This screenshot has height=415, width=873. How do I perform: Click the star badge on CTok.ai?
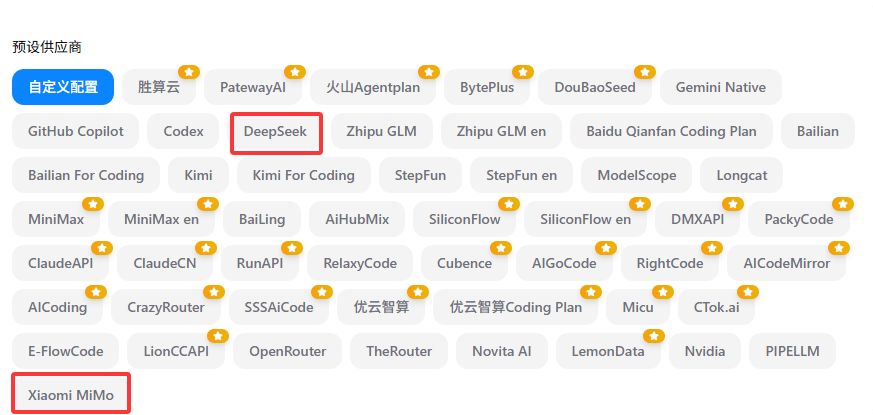748,292
